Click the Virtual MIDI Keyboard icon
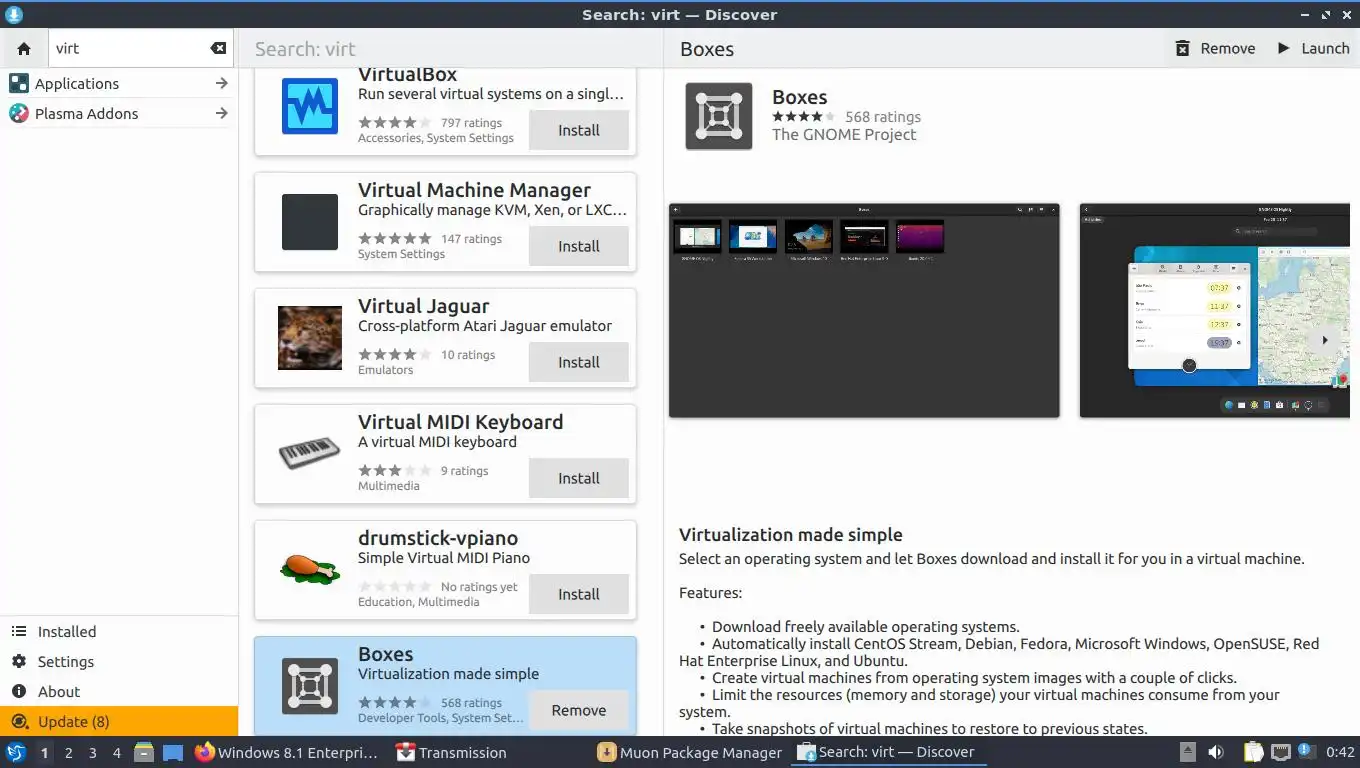 pos(310,454)
